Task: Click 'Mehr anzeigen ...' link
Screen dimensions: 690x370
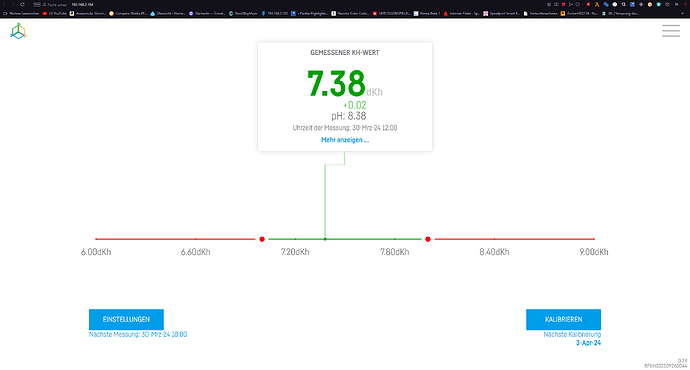Action: (345, 140)
